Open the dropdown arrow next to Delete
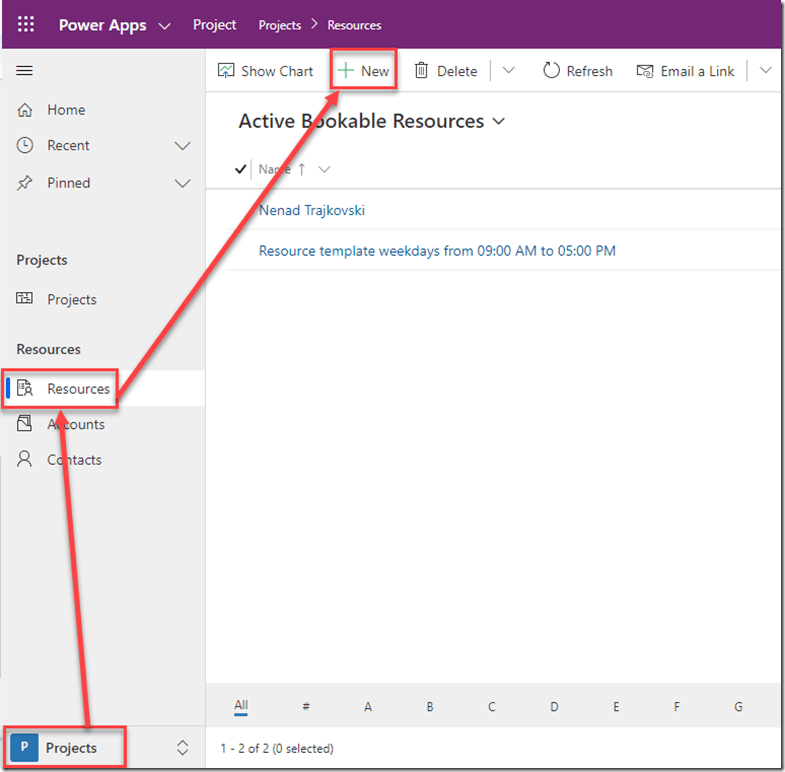Screen dimensions: 785x772 tap(508, 71)
